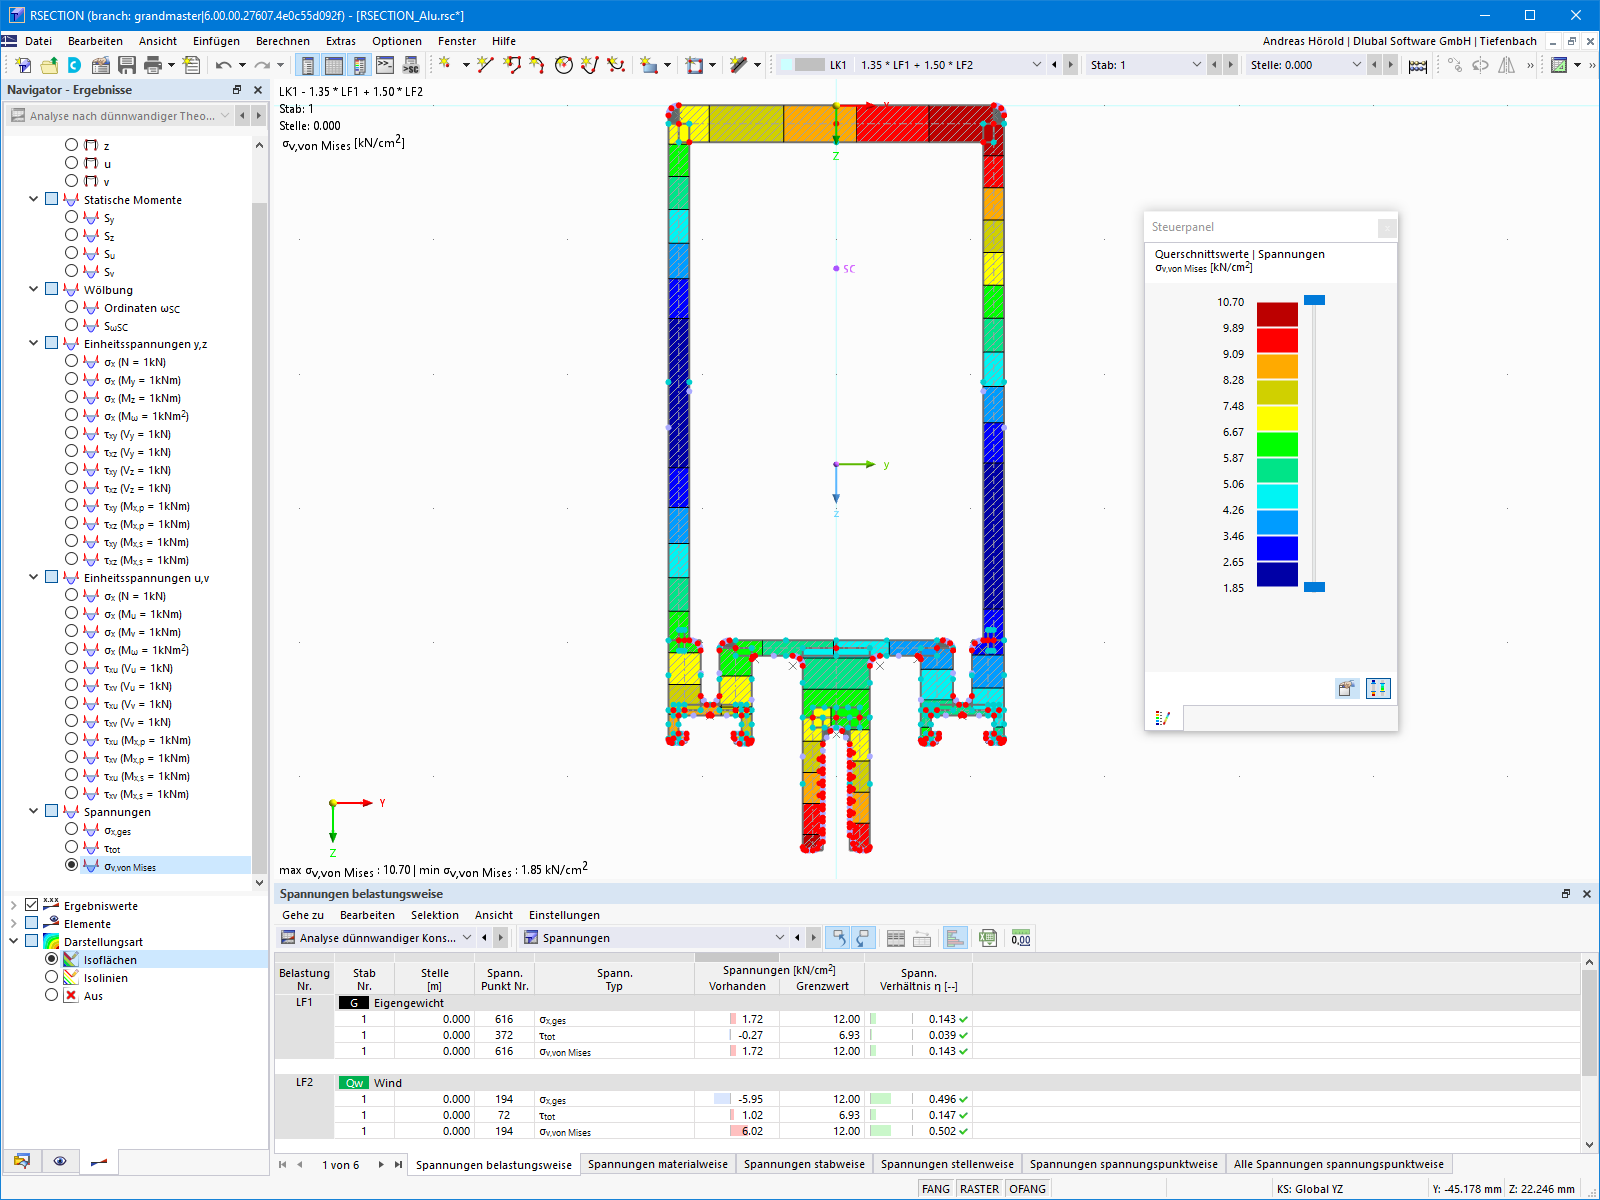This screenshot has height=1200, width=1600.
Task: Collapse Einheitsspannungen y,z tree node
Action: (x=33, y=343)
